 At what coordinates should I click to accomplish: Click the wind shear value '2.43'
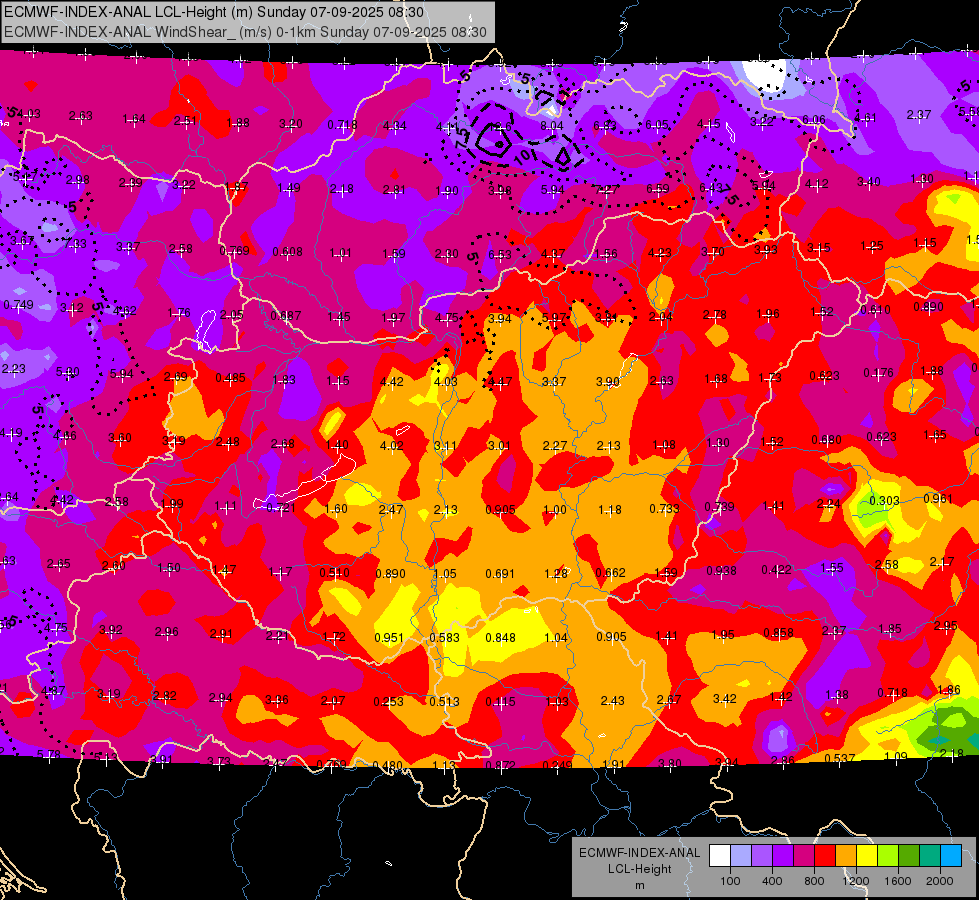612,701
